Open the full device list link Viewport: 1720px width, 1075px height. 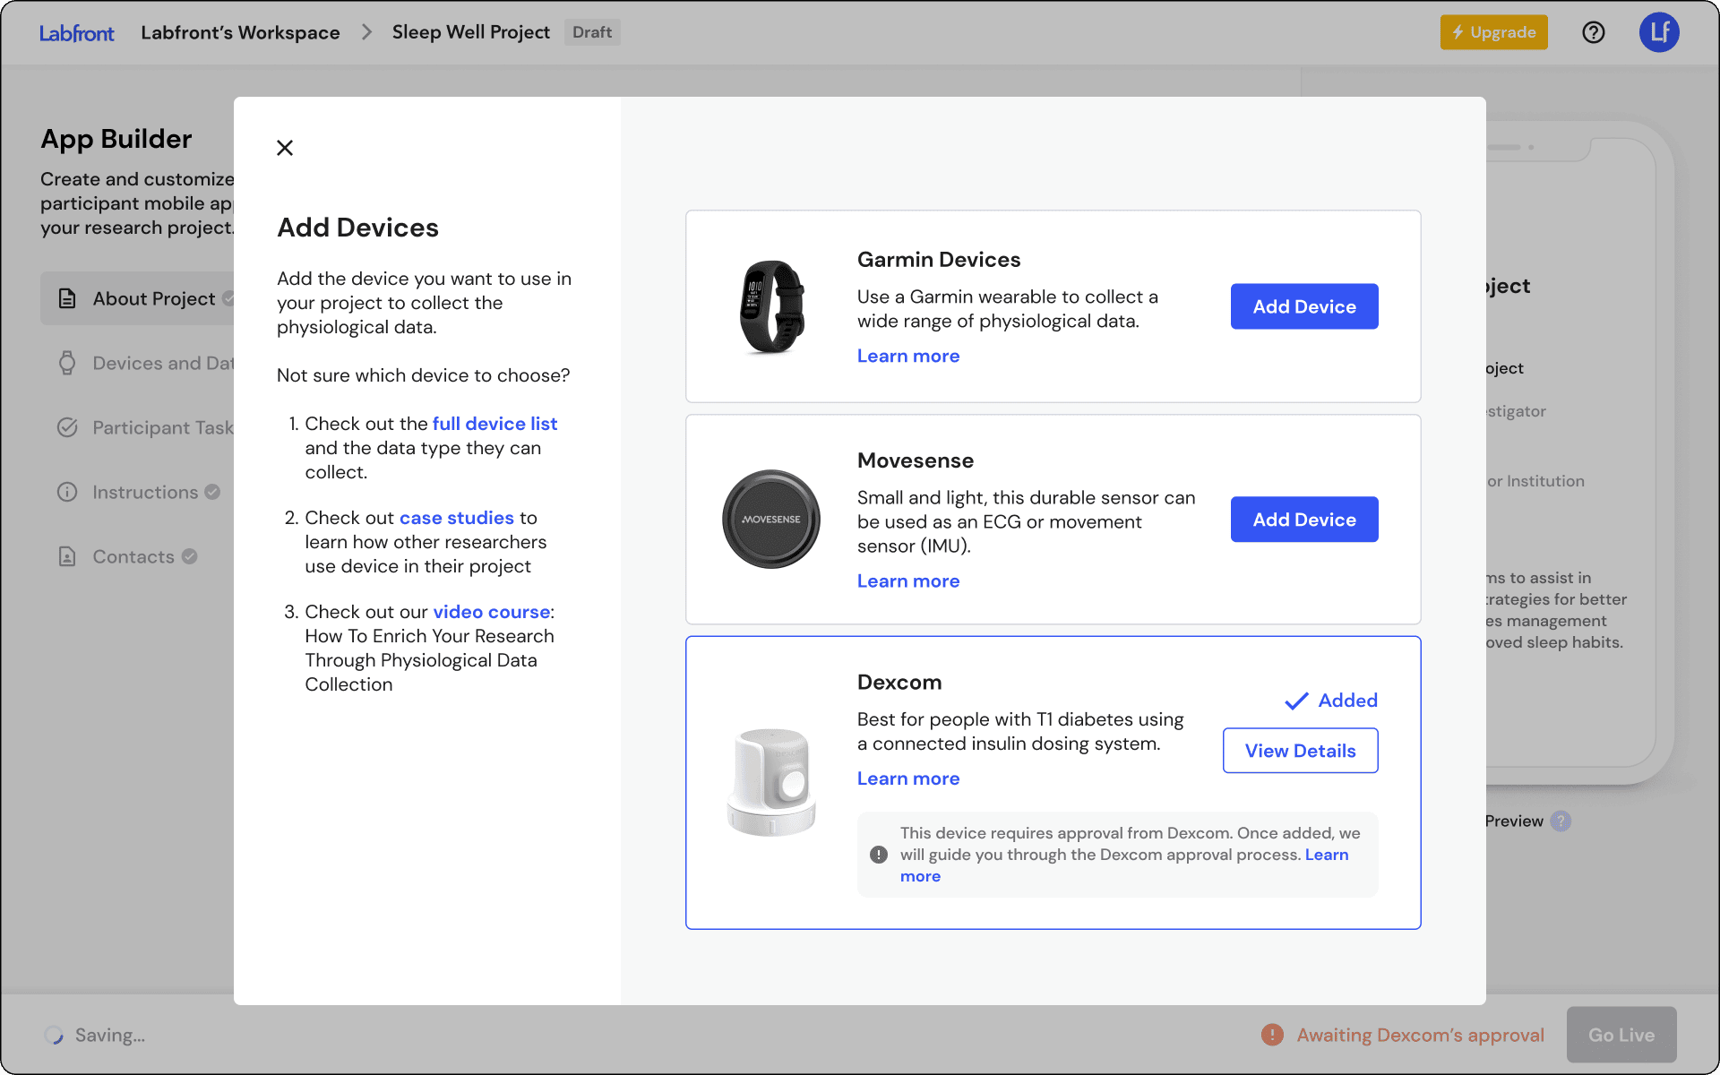[494, 424]
